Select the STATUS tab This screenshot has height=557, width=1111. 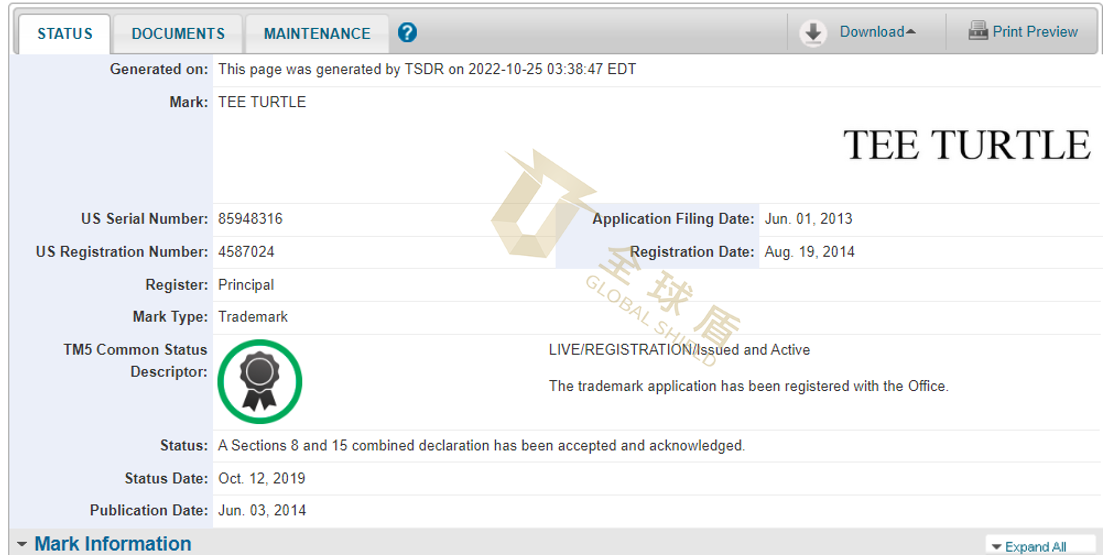coord(65,34)
